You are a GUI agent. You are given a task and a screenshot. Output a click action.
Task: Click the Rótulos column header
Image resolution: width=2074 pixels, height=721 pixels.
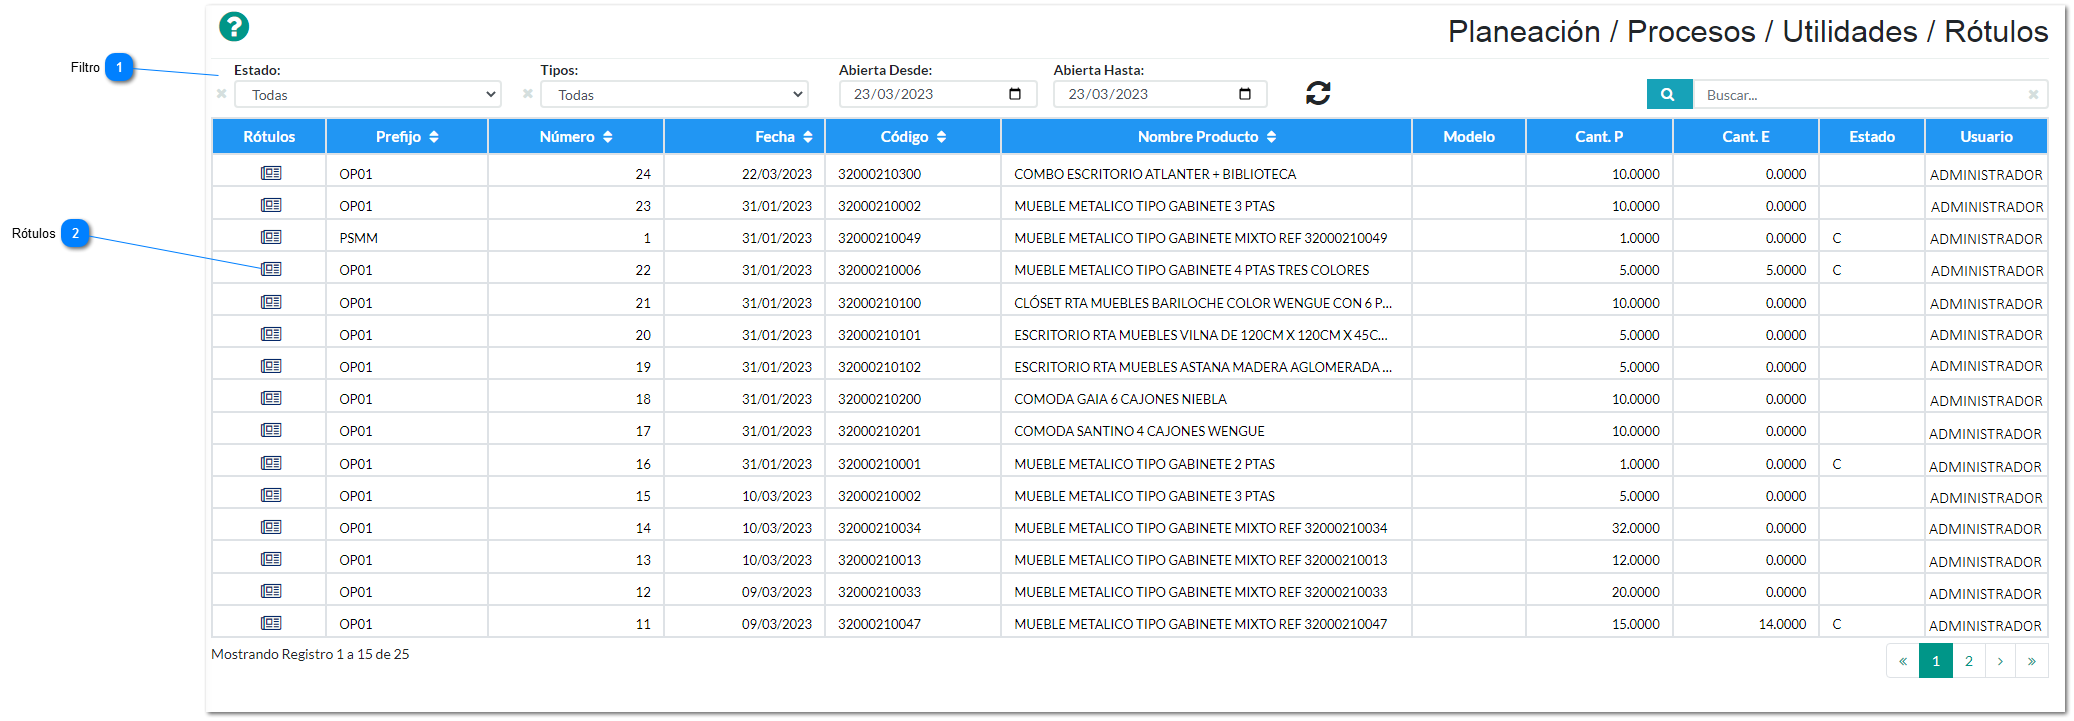point(269,136)
